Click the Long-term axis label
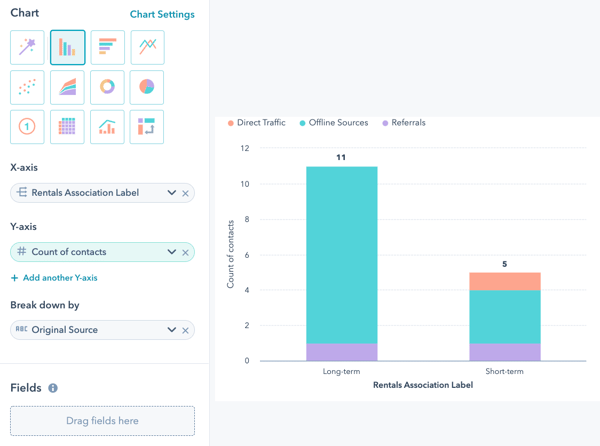Image resolution: width=600 pixels, height=446 pixels. (x=341, y=371)
